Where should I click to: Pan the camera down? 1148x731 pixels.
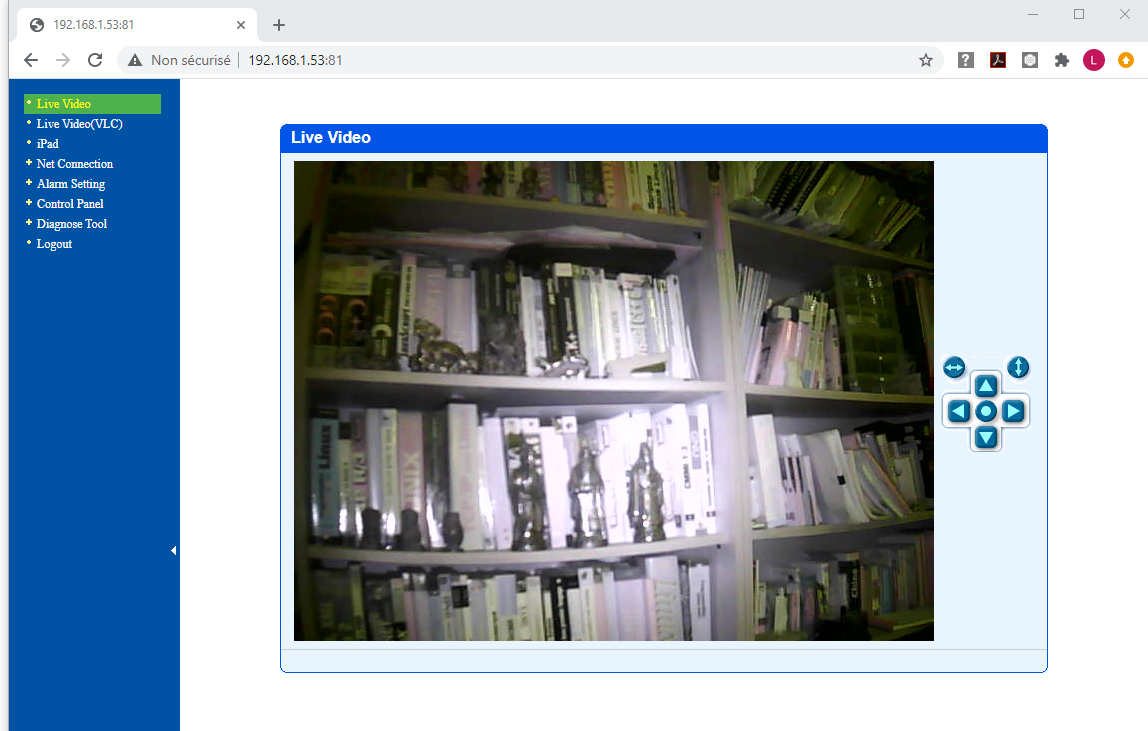[x=986, y=437]
